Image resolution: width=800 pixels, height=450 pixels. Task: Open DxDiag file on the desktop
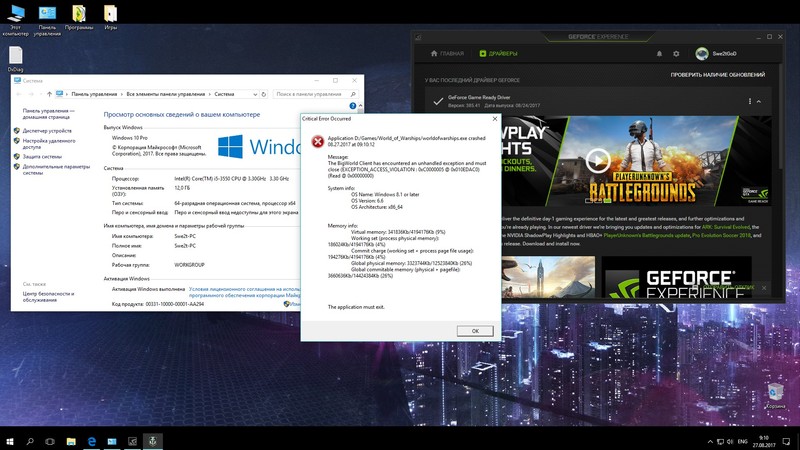[x=16, y=57]
